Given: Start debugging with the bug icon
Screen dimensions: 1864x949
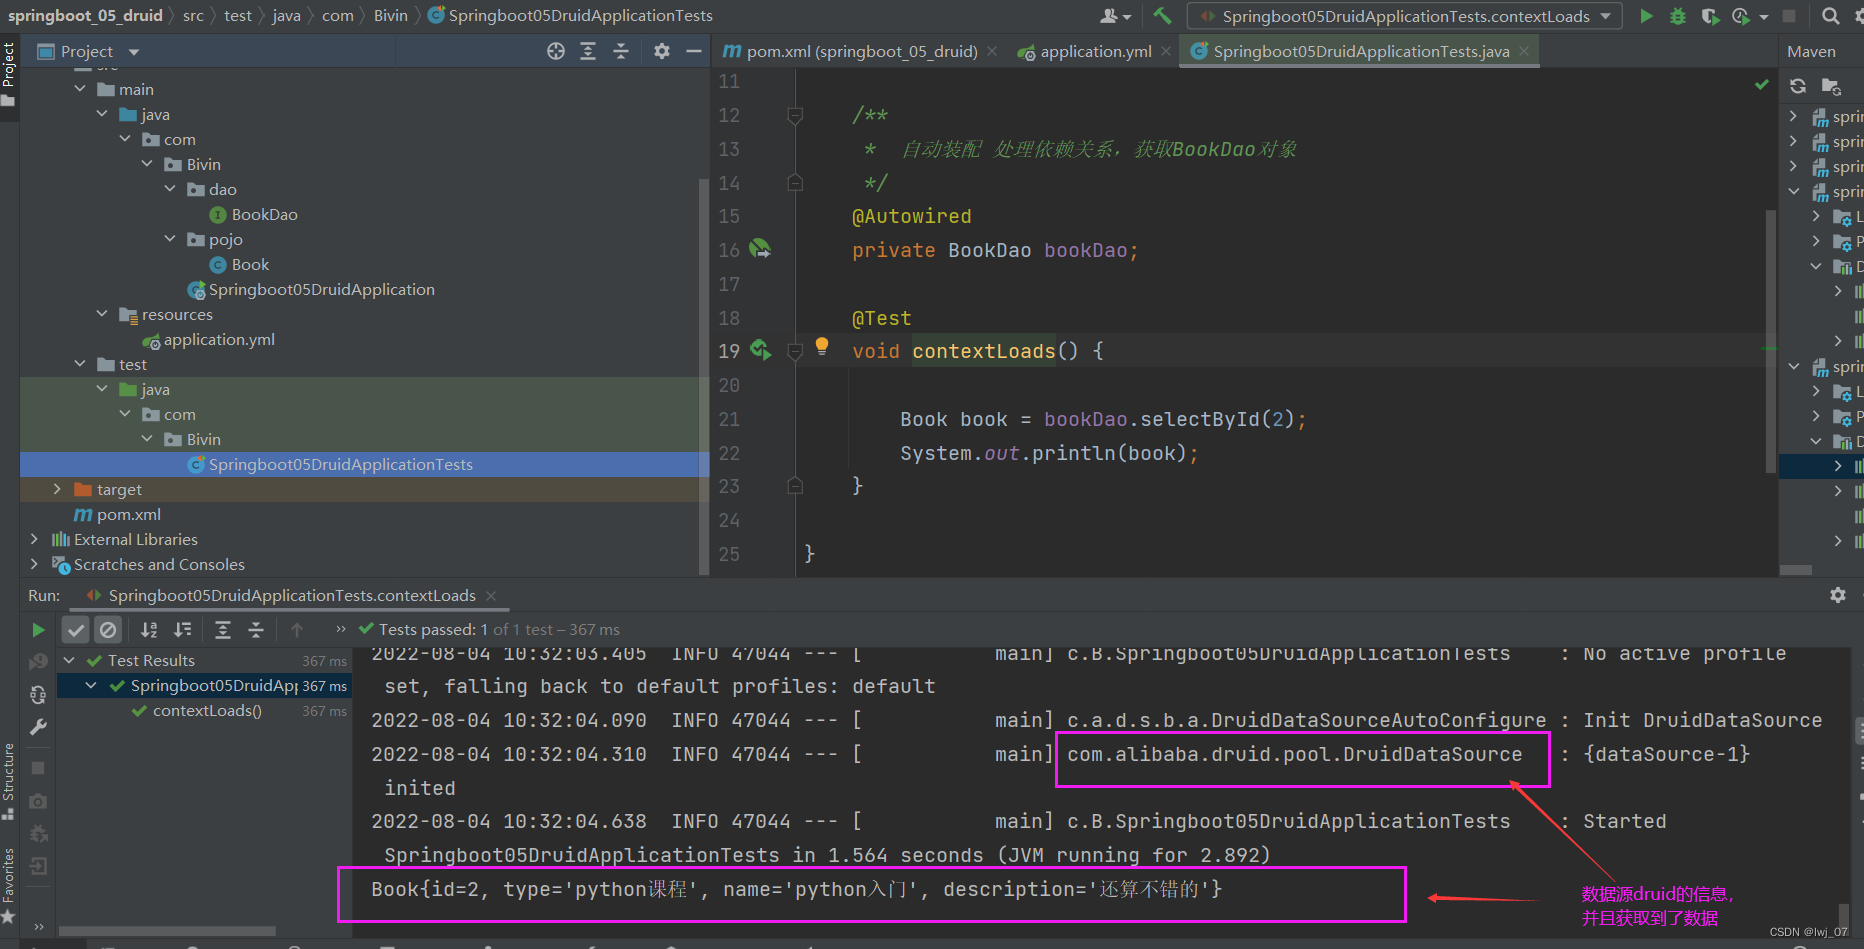Looking at the screenshot, I should [1678, 16].
